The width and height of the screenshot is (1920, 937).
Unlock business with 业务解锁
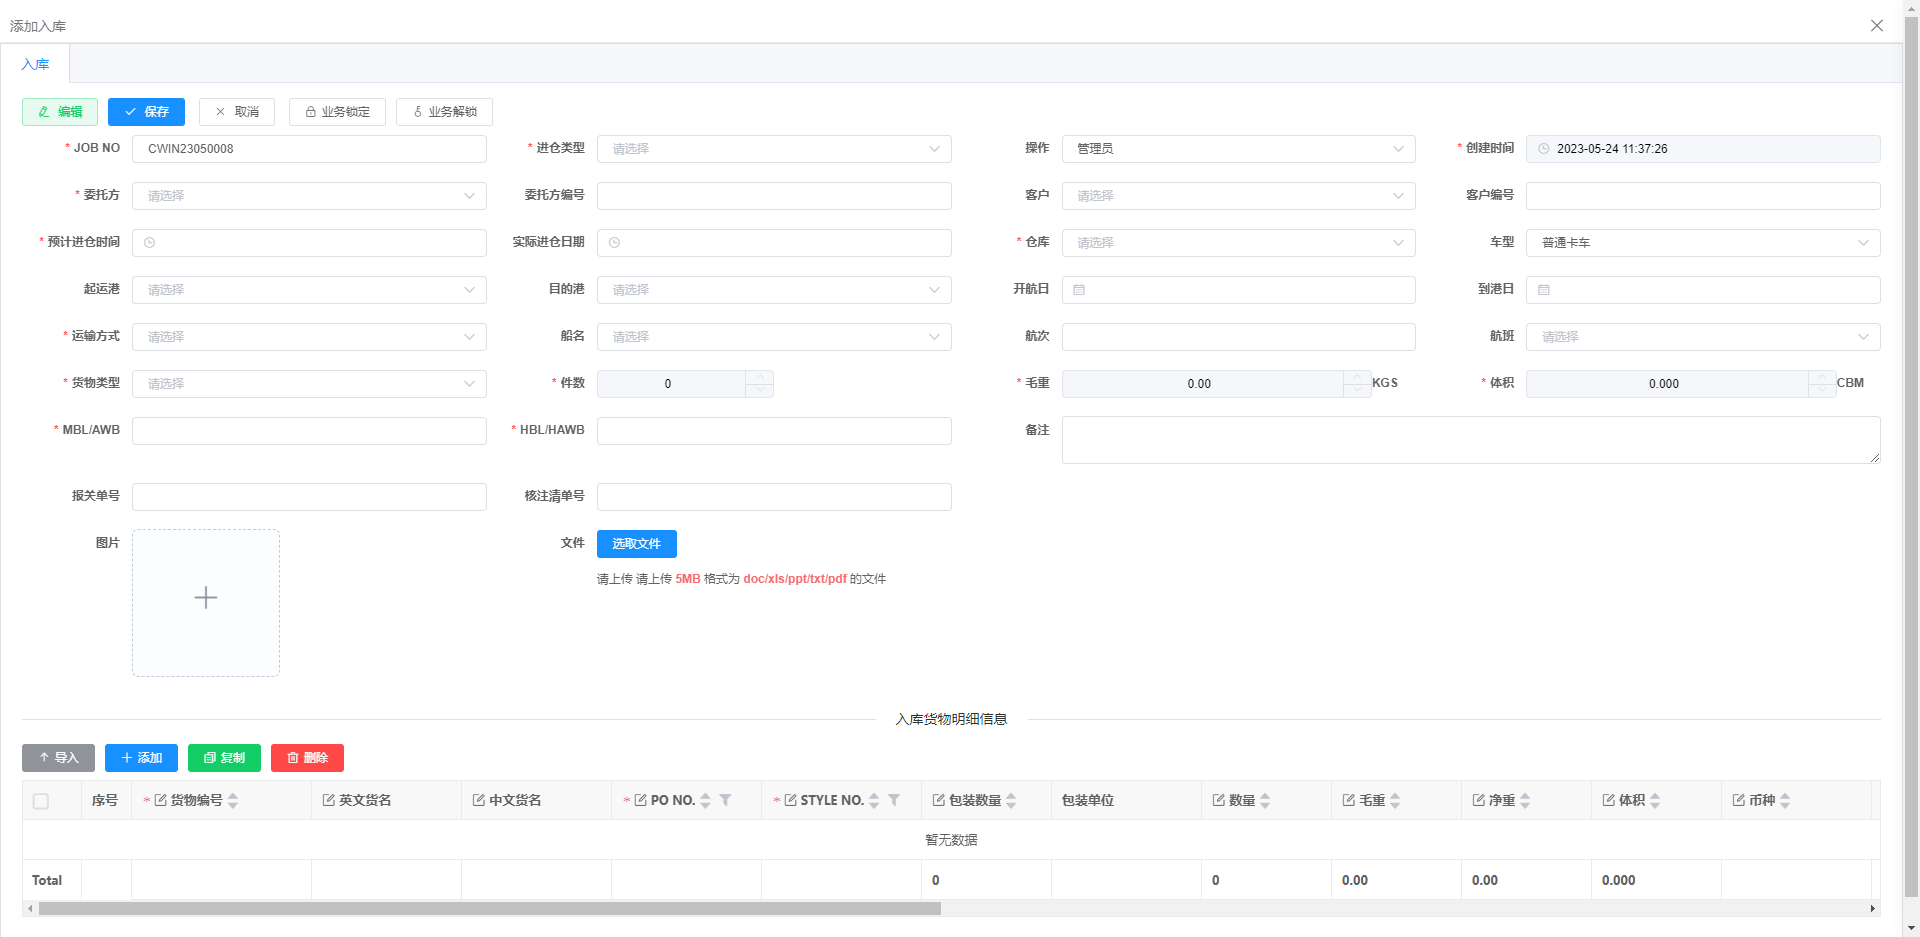444,112
